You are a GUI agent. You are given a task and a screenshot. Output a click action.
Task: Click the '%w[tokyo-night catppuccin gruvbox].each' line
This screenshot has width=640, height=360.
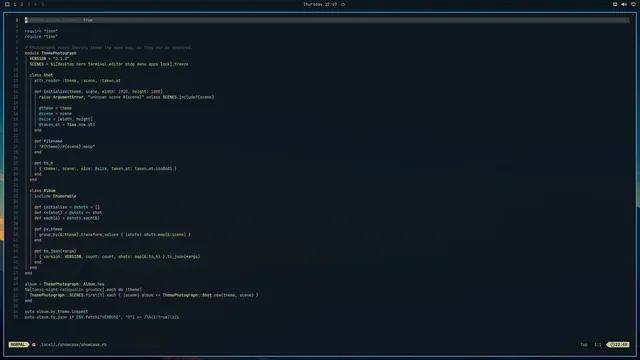pos(83,290)
